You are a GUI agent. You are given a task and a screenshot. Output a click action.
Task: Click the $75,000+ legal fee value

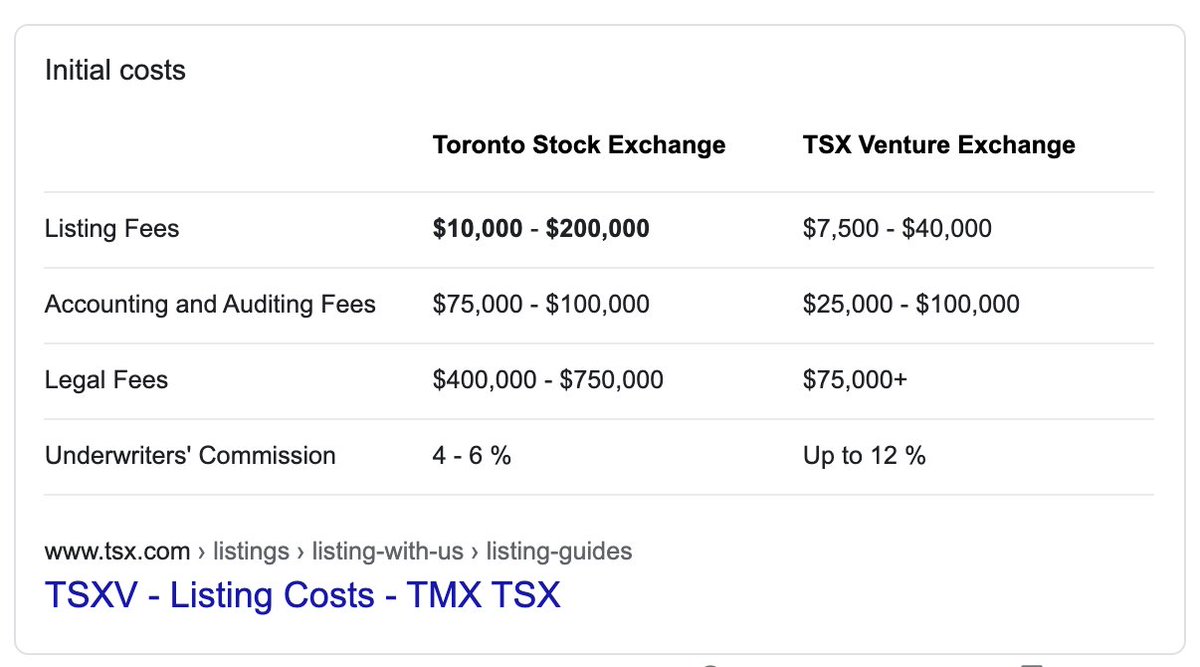coord(855,380)
